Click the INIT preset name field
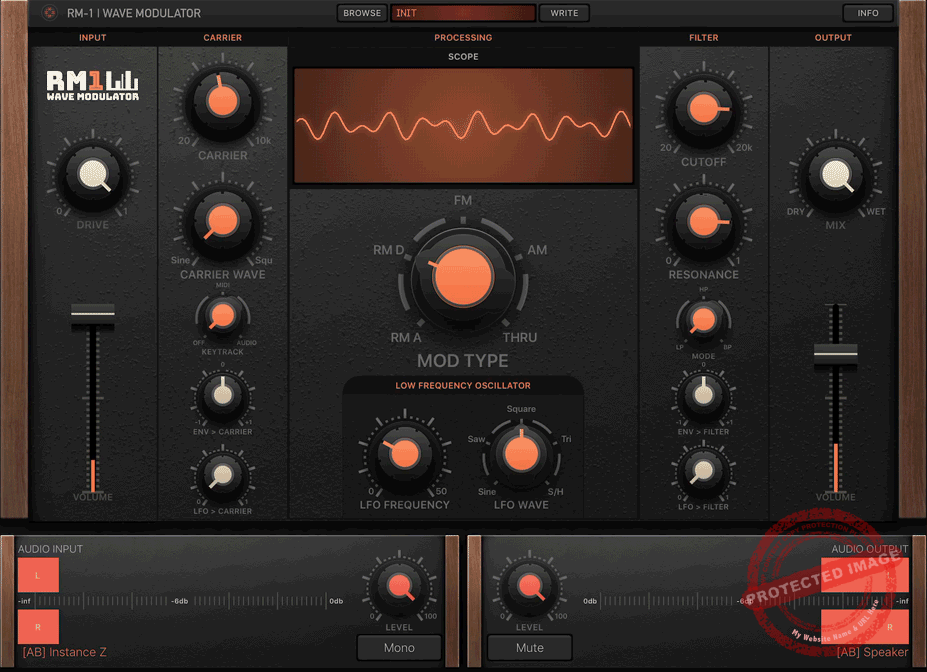 point(463,13)
